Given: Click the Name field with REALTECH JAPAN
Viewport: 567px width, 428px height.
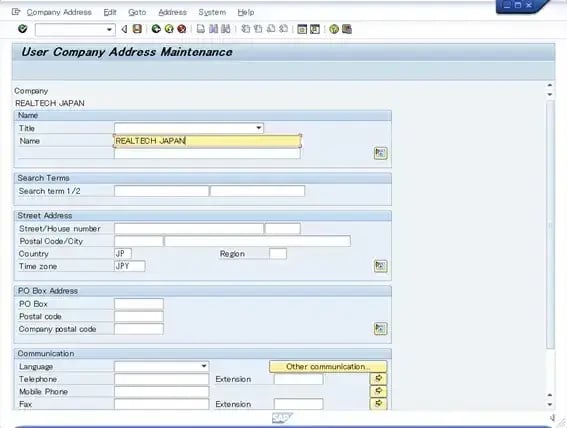Looking at the screenshot, I should (207, 141).
